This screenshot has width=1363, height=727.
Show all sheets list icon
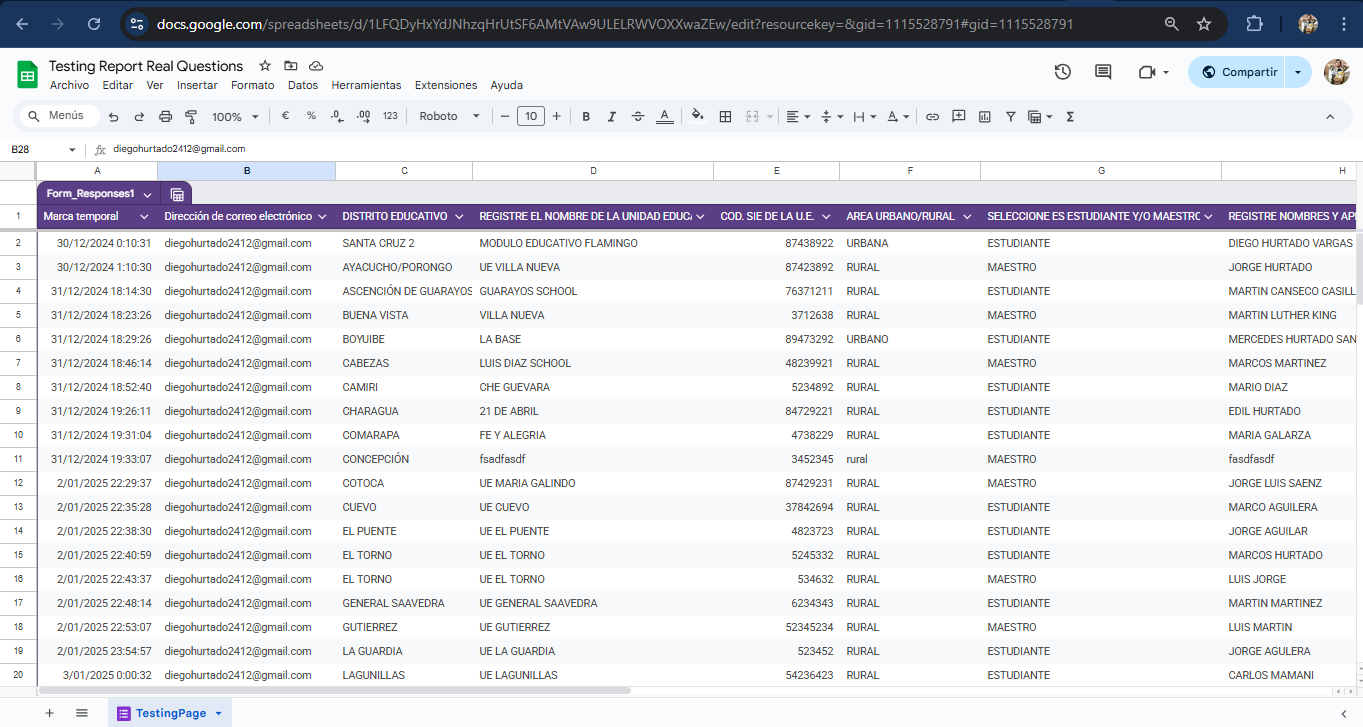click(82, 713)
